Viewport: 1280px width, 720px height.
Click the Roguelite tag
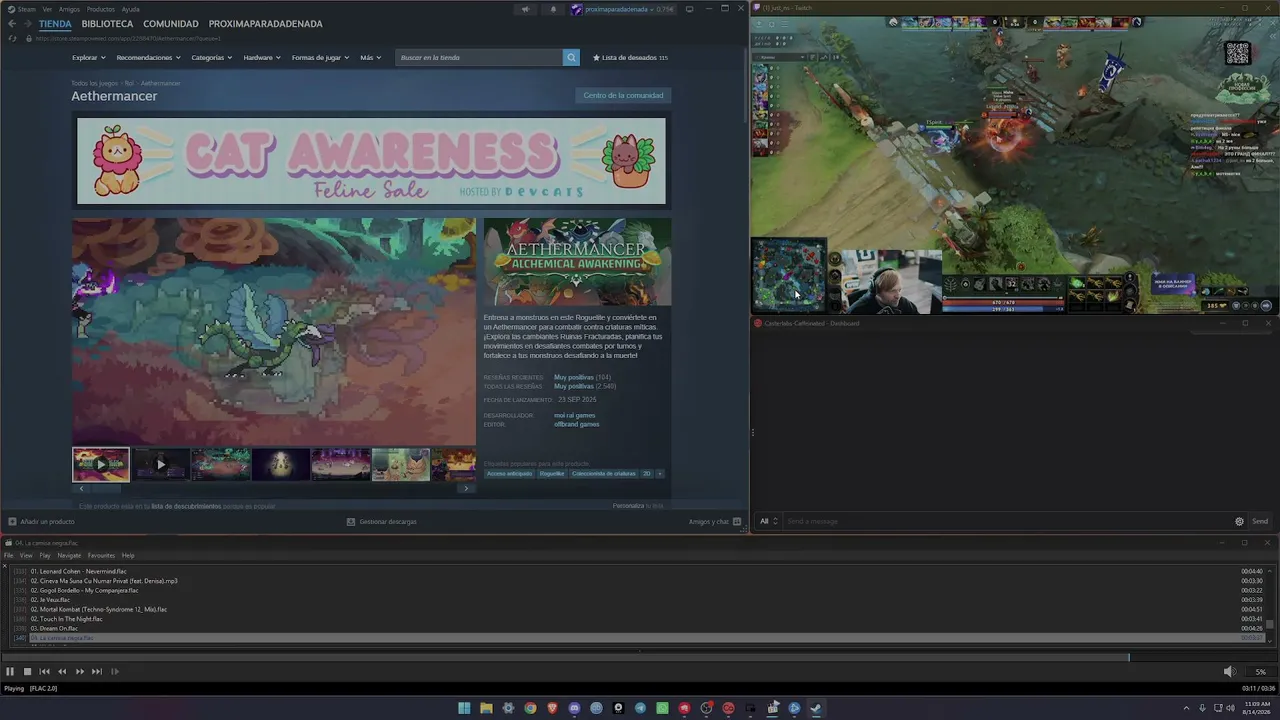(x=552, y=474)
